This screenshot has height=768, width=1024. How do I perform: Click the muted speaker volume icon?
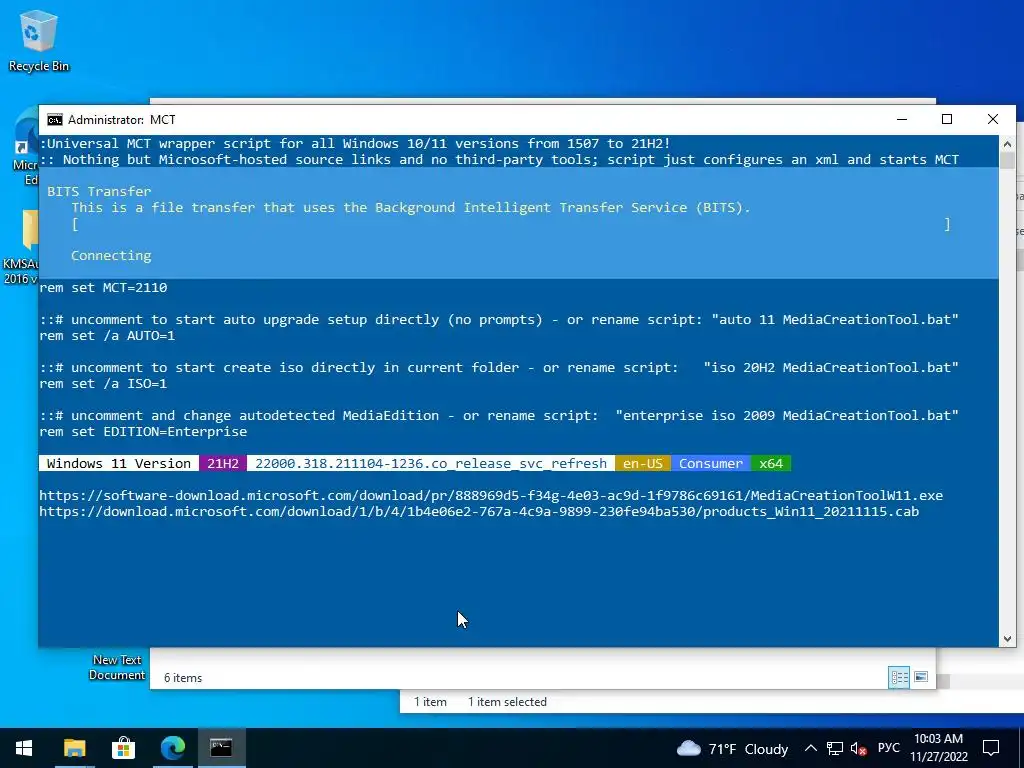pyautogui.click(x=858, y=748)
